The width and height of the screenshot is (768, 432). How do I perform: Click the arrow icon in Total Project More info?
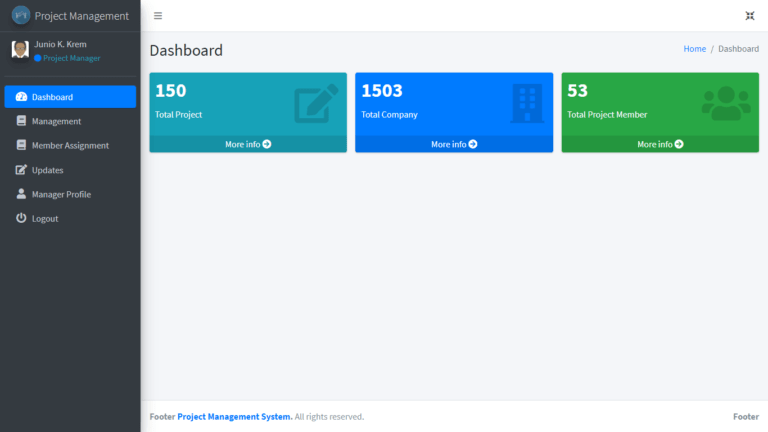click(x=267, y=144)
